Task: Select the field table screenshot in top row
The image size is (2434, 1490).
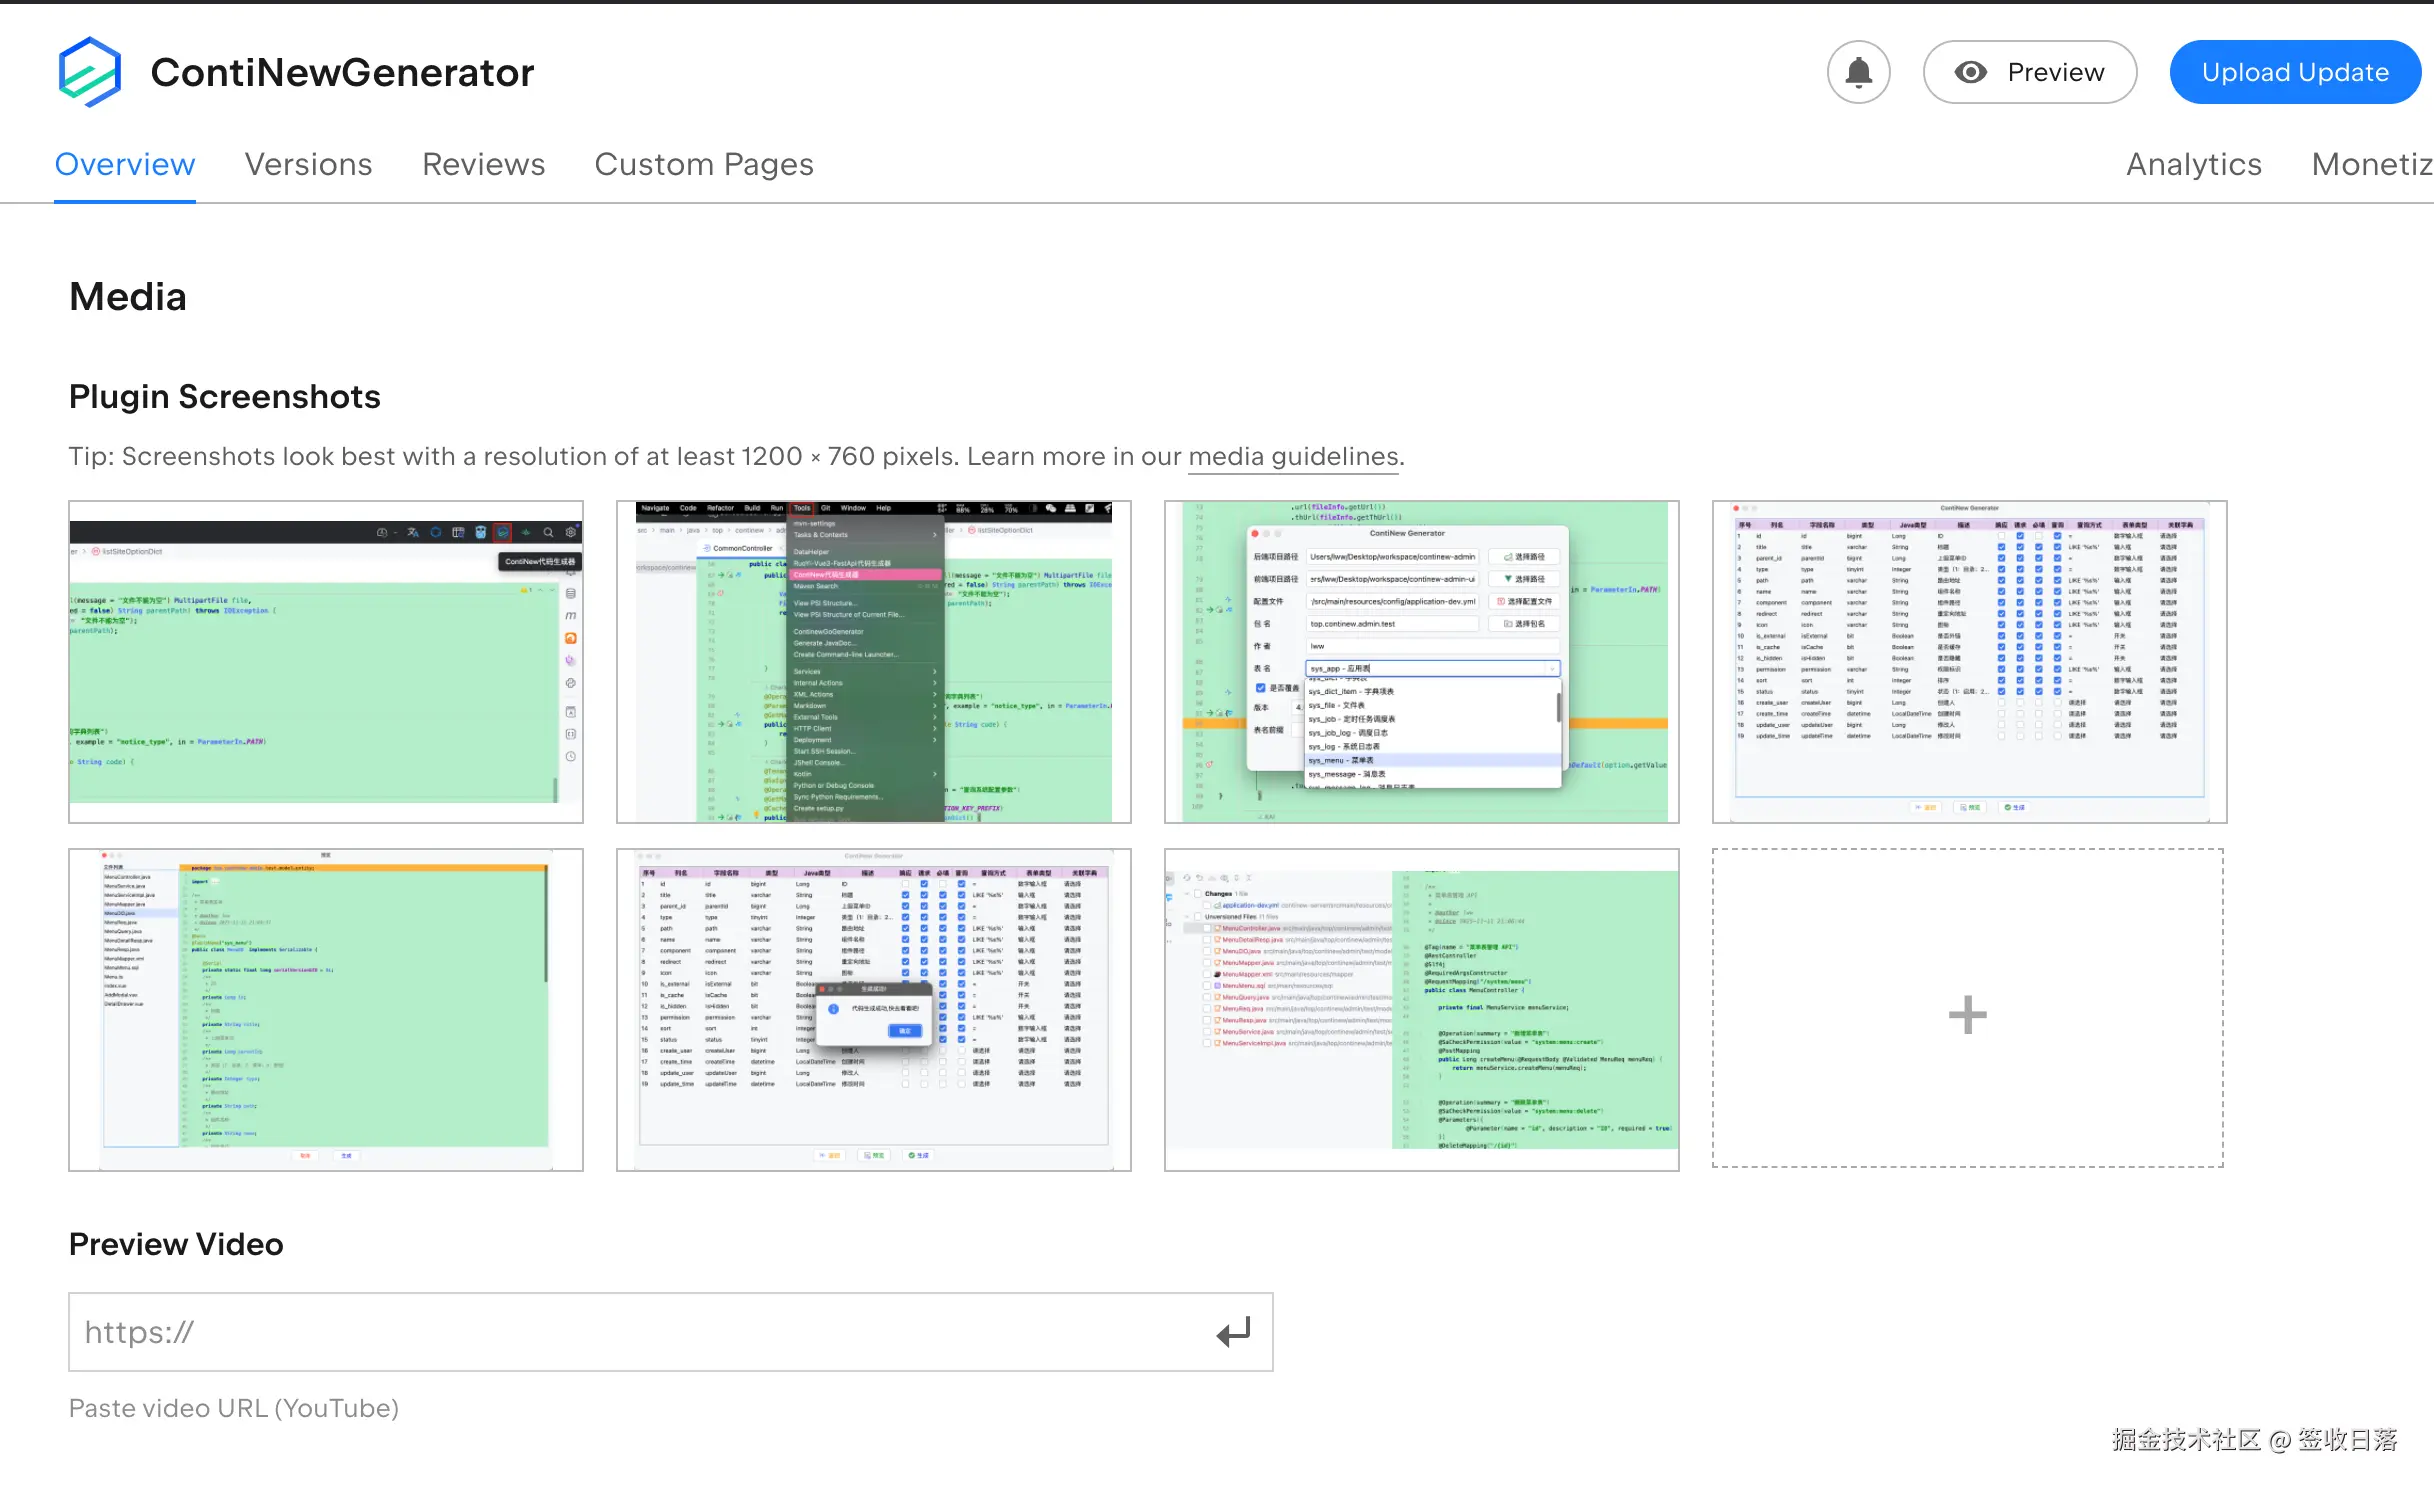Action: (x=1969, y=662)
